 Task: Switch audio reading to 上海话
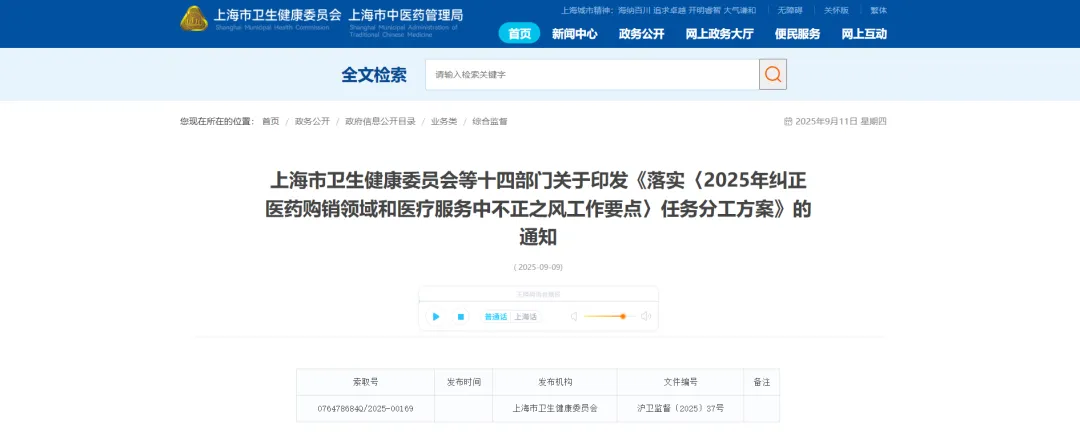click(x=526, y=316)
